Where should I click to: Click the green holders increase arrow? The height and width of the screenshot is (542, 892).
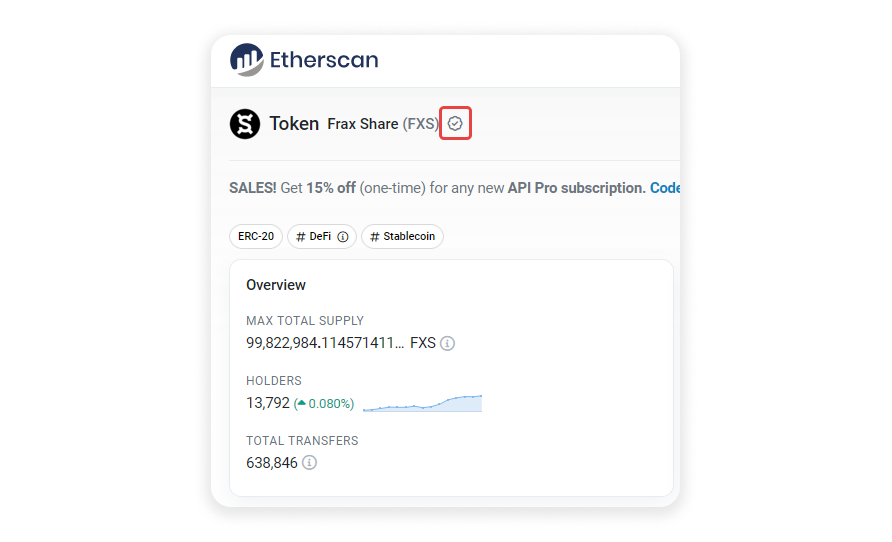click(x=301, y=403)
